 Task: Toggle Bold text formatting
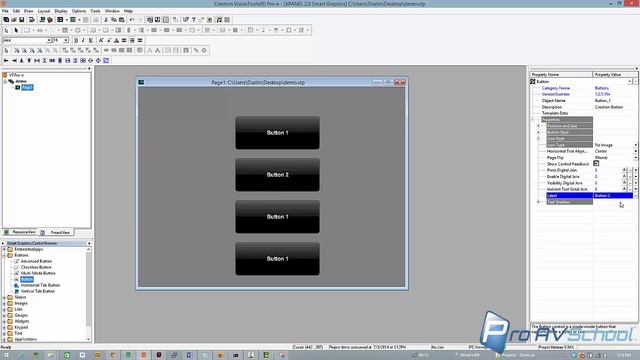pyautogui.click(x=76, y=40)
